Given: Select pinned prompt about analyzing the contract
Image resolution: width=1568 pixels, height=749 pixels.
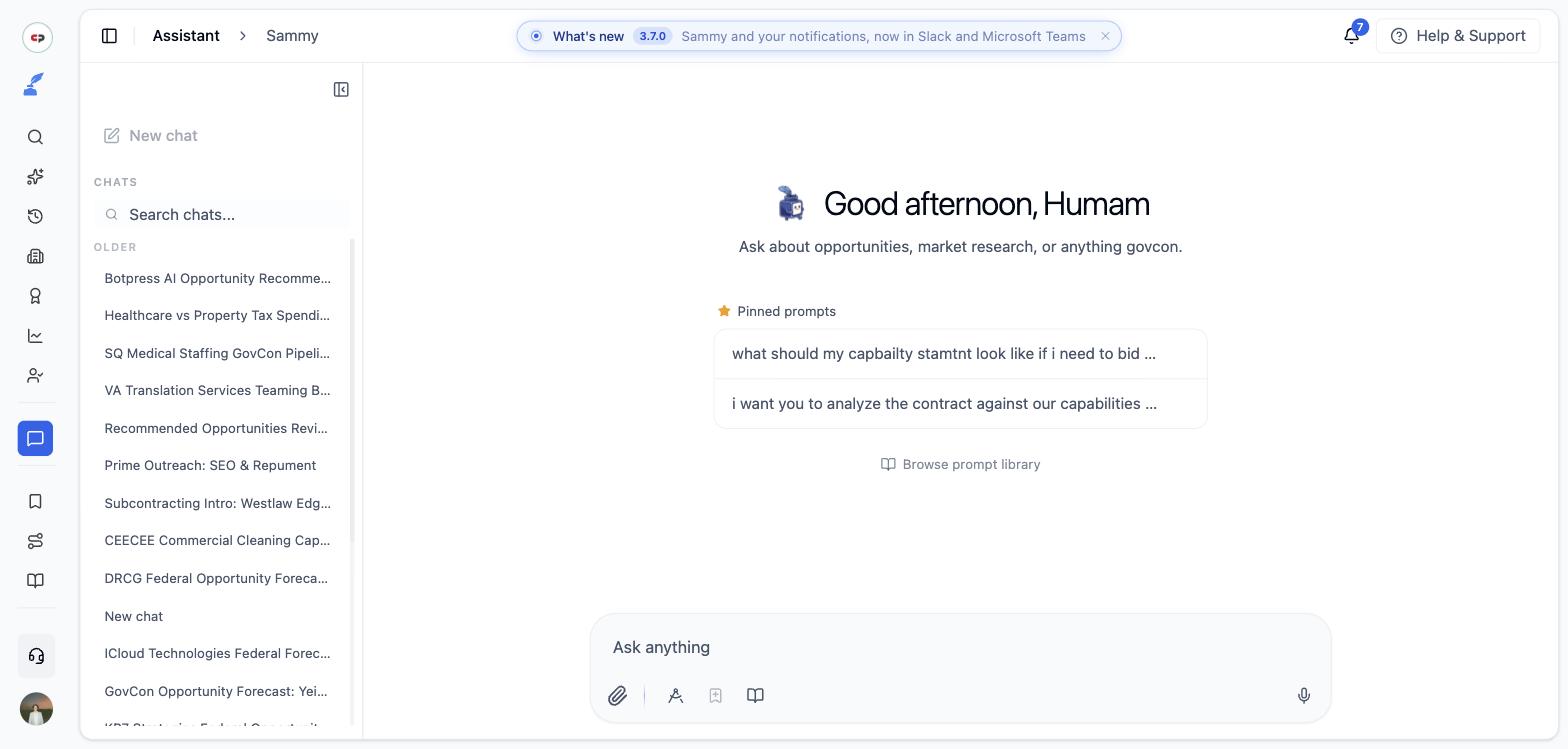Looking at the screenshot, I should pyautogui.click(x=960, y=404).
